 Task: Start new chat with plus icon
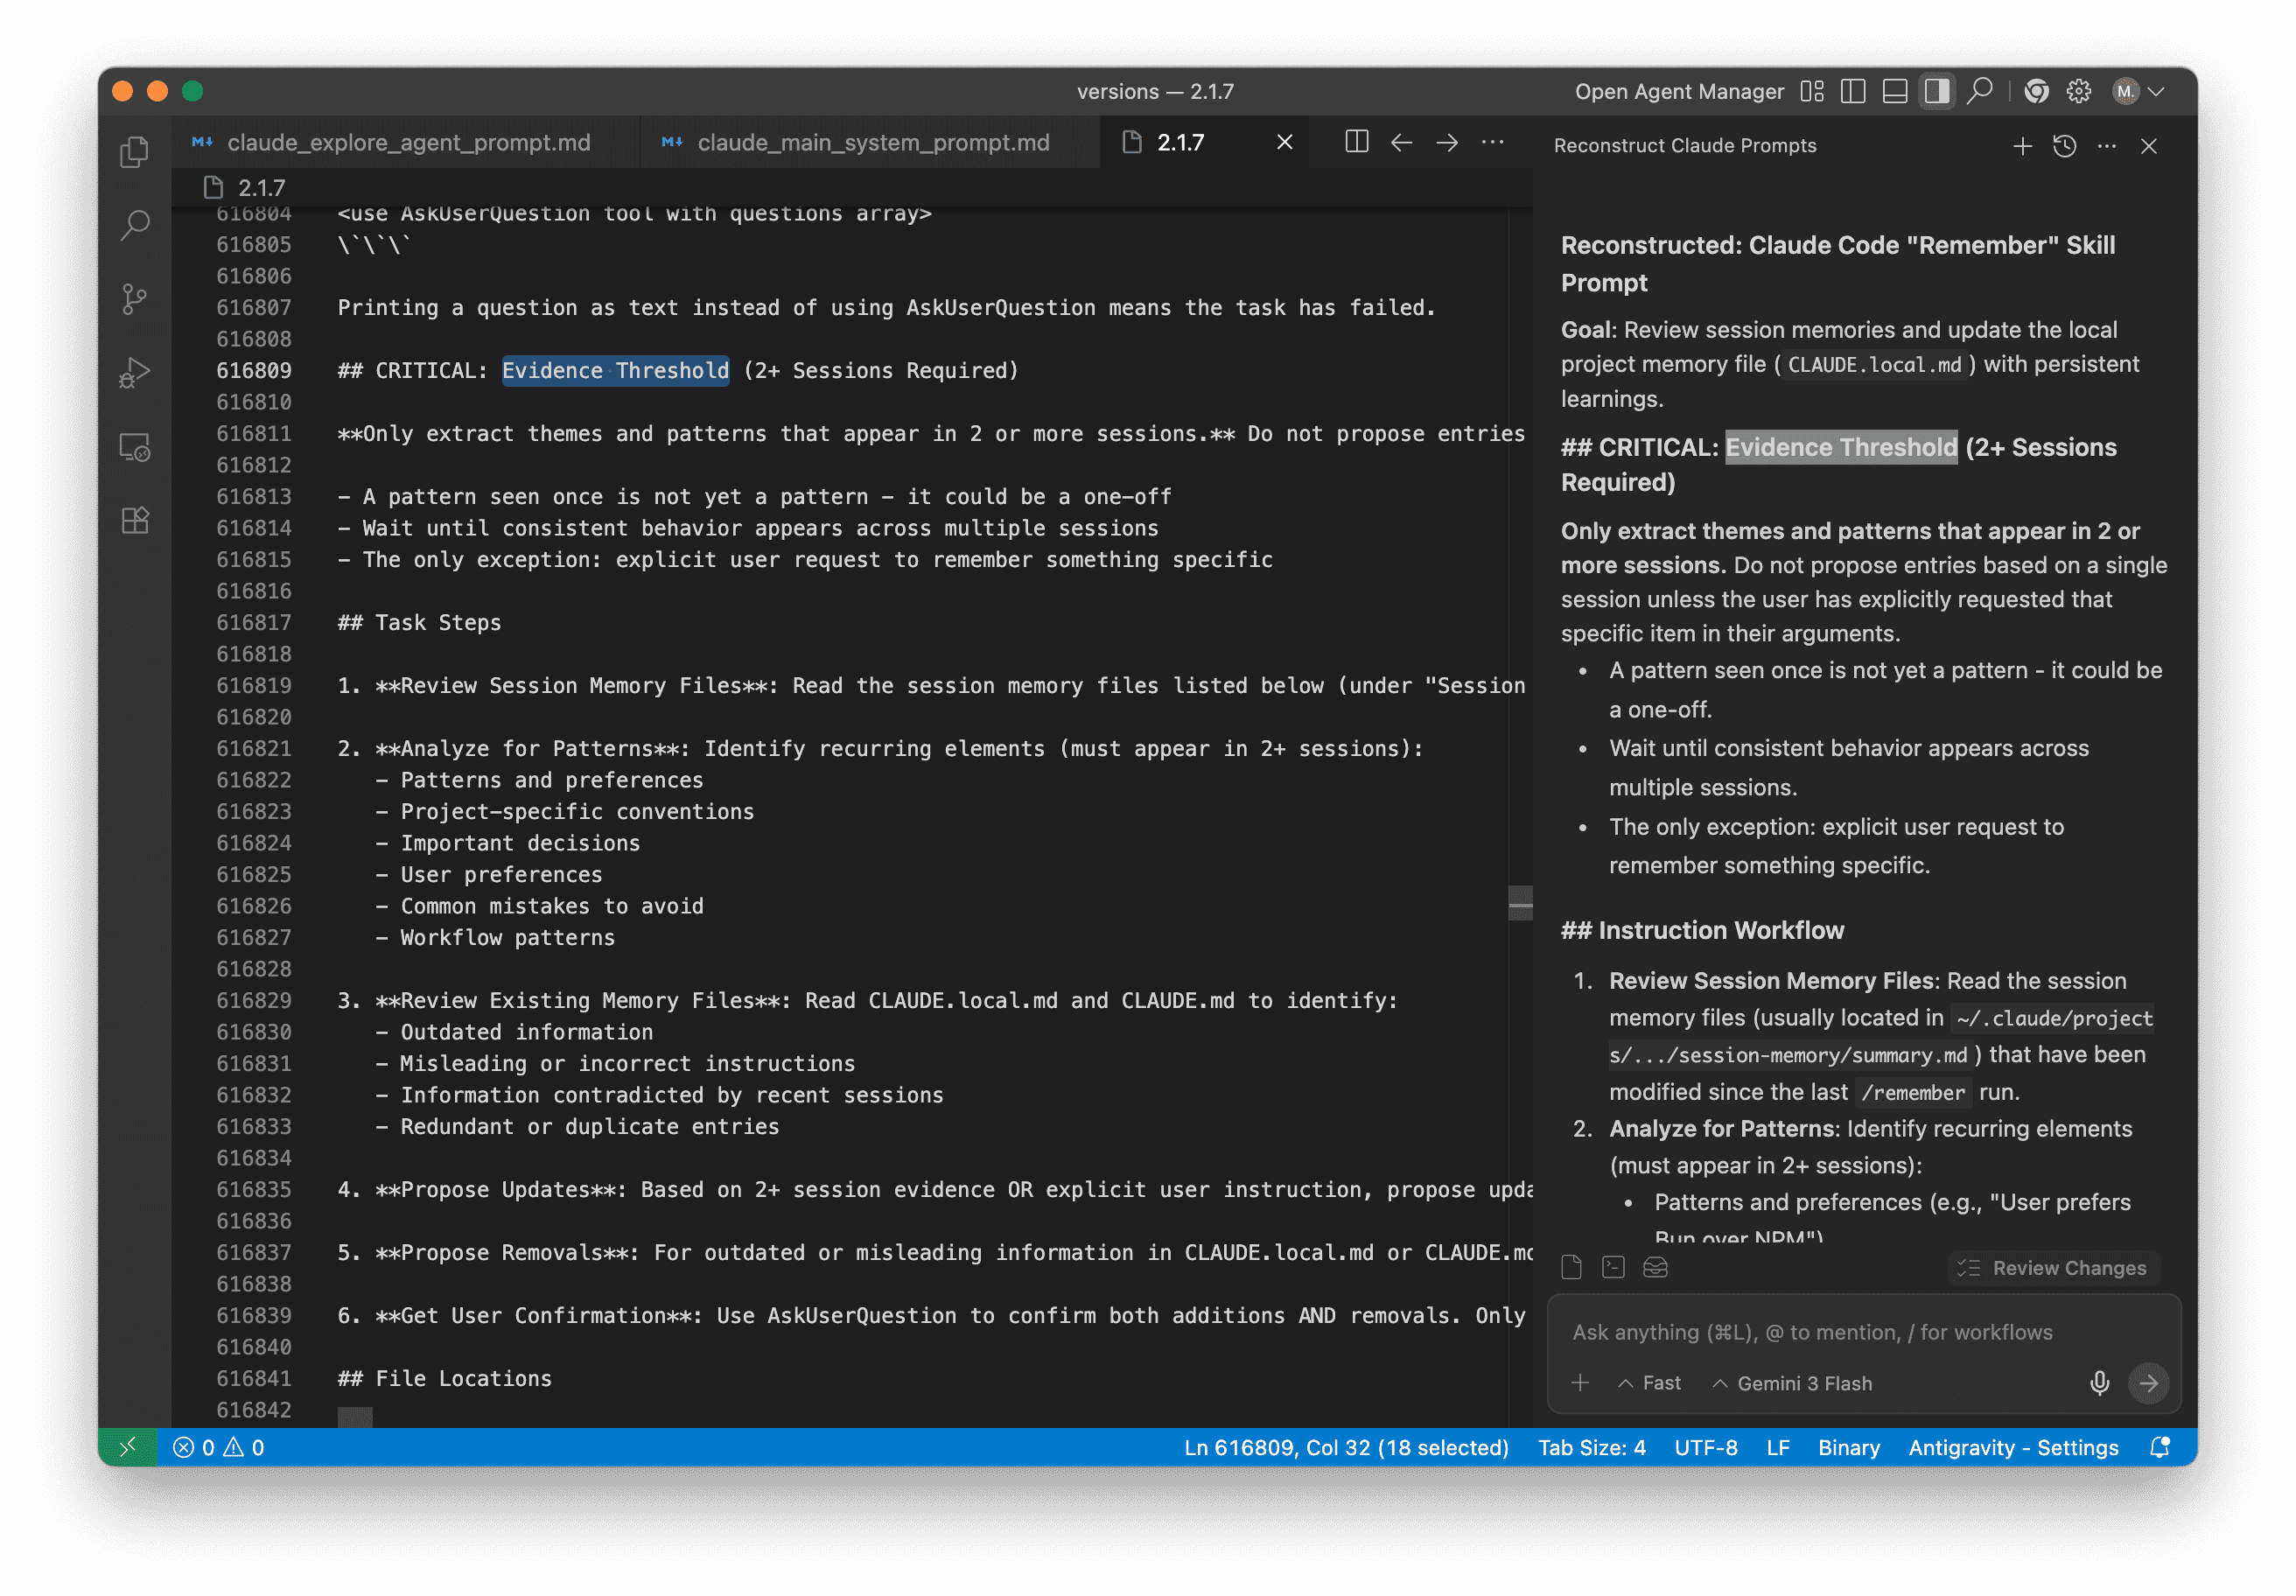pyautogui.click(x=2022, y=146)
